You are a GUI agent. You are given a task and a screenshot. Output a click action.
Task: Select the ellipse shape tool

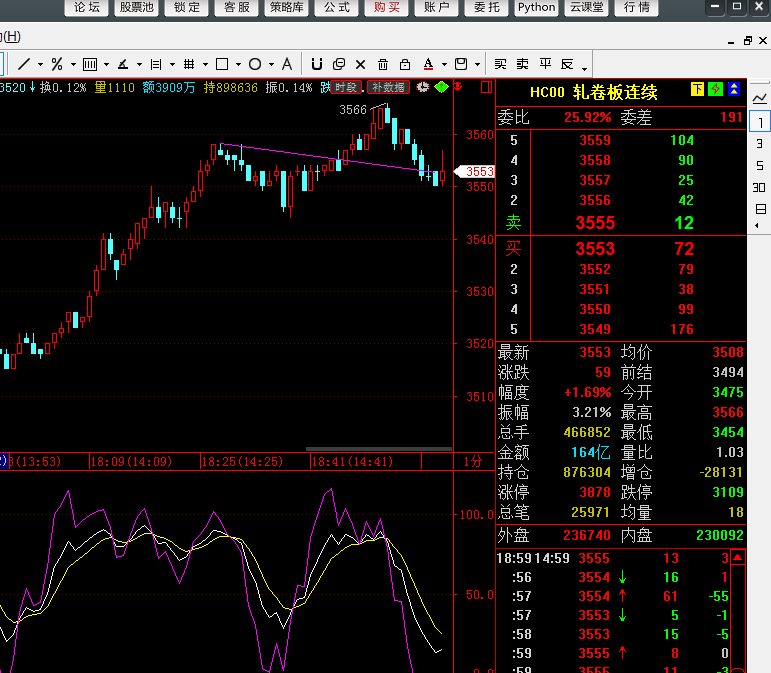click(x=255, y=64)
